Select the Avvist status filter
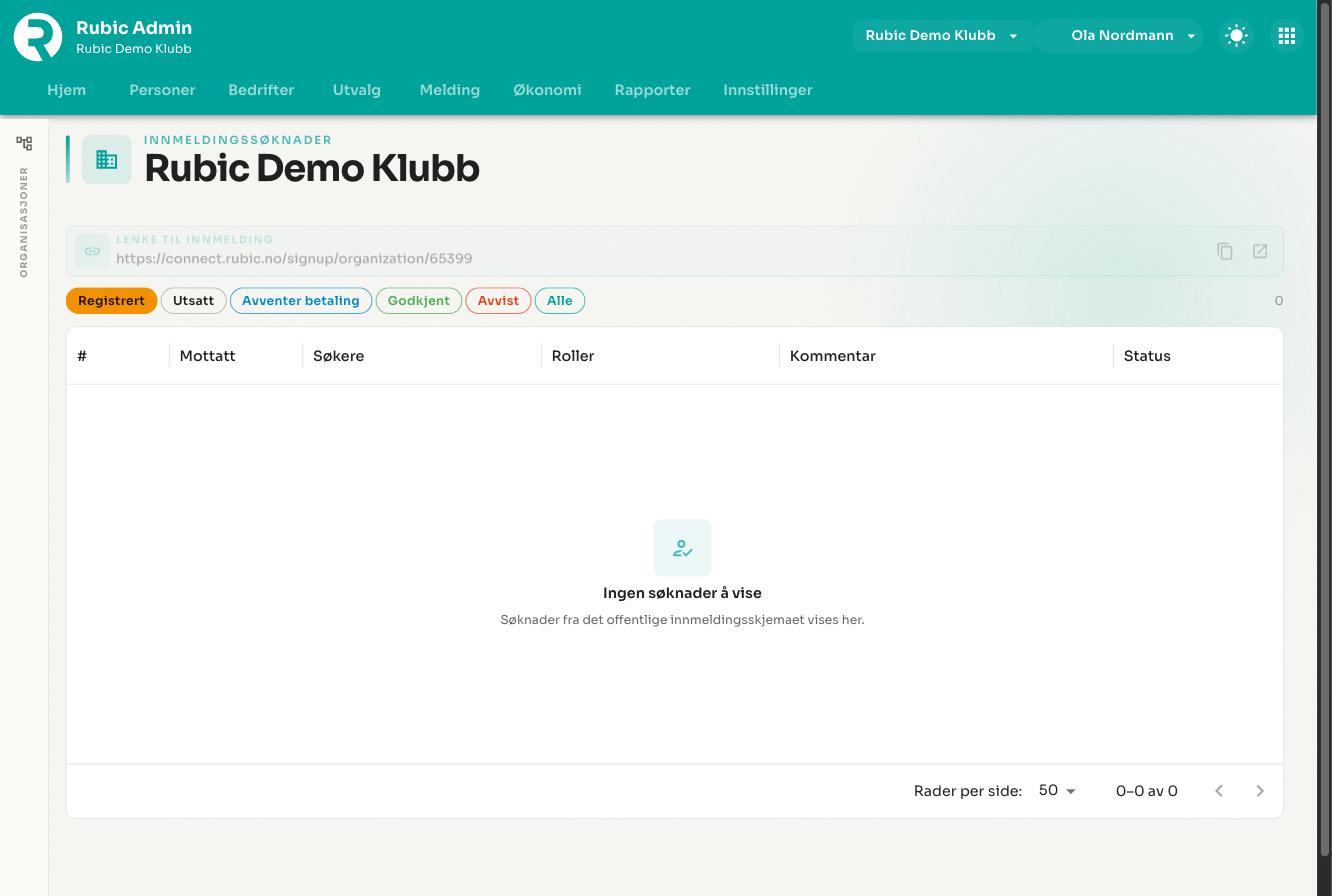Viewport: 1332px width, 896px height. (x=498, y=301)
